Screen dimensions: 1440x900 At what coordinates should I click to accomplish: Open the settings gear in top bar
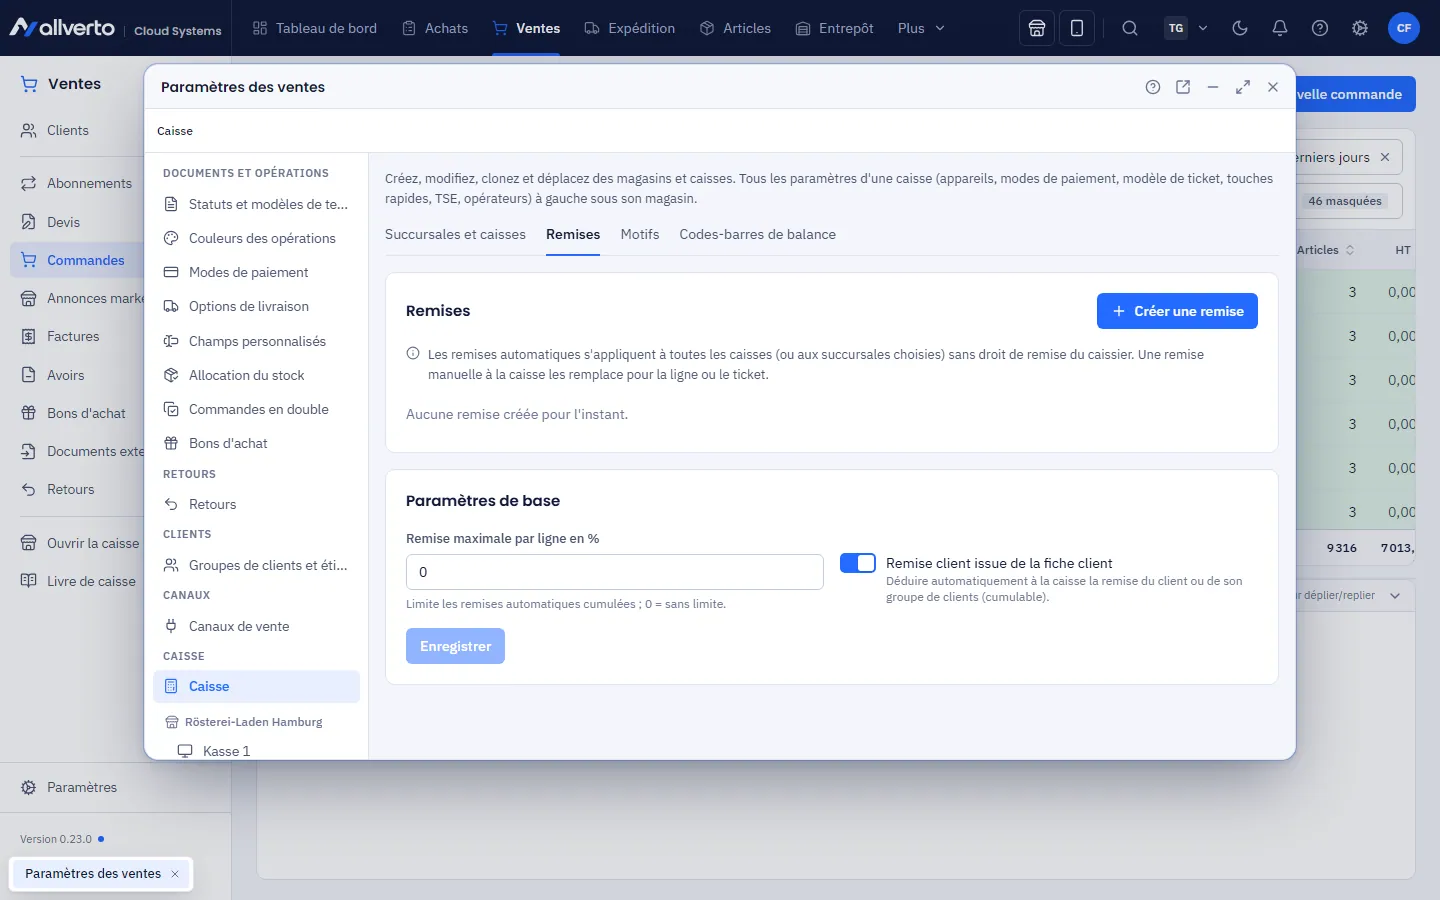click(1360, 28)
